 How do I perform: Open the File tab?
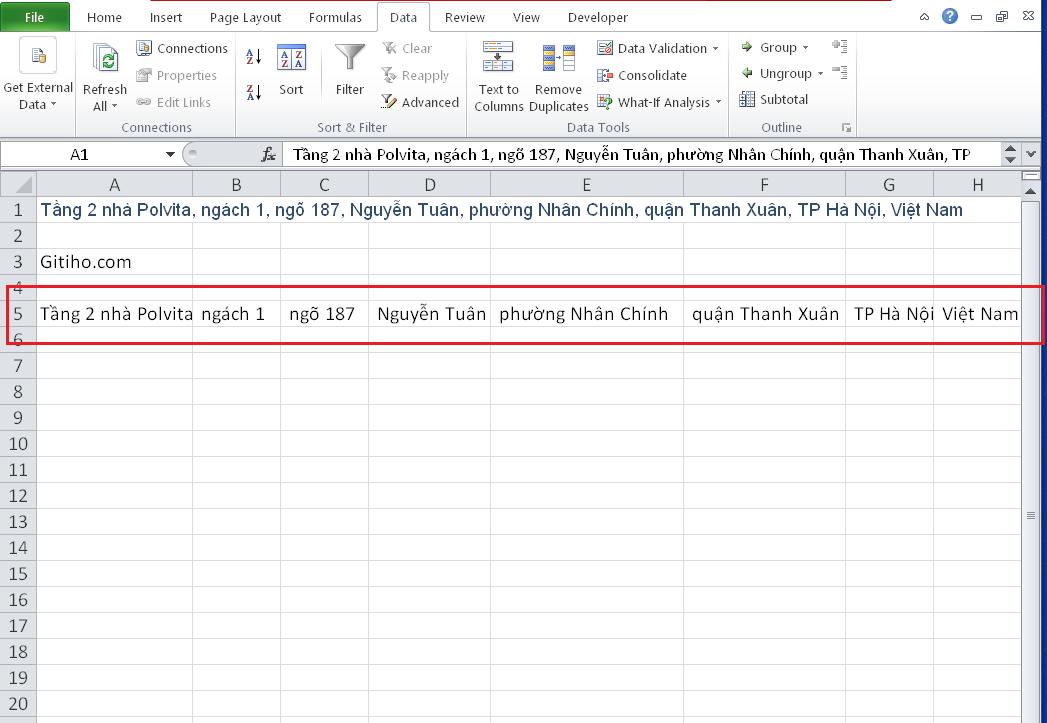click(34, 17)
